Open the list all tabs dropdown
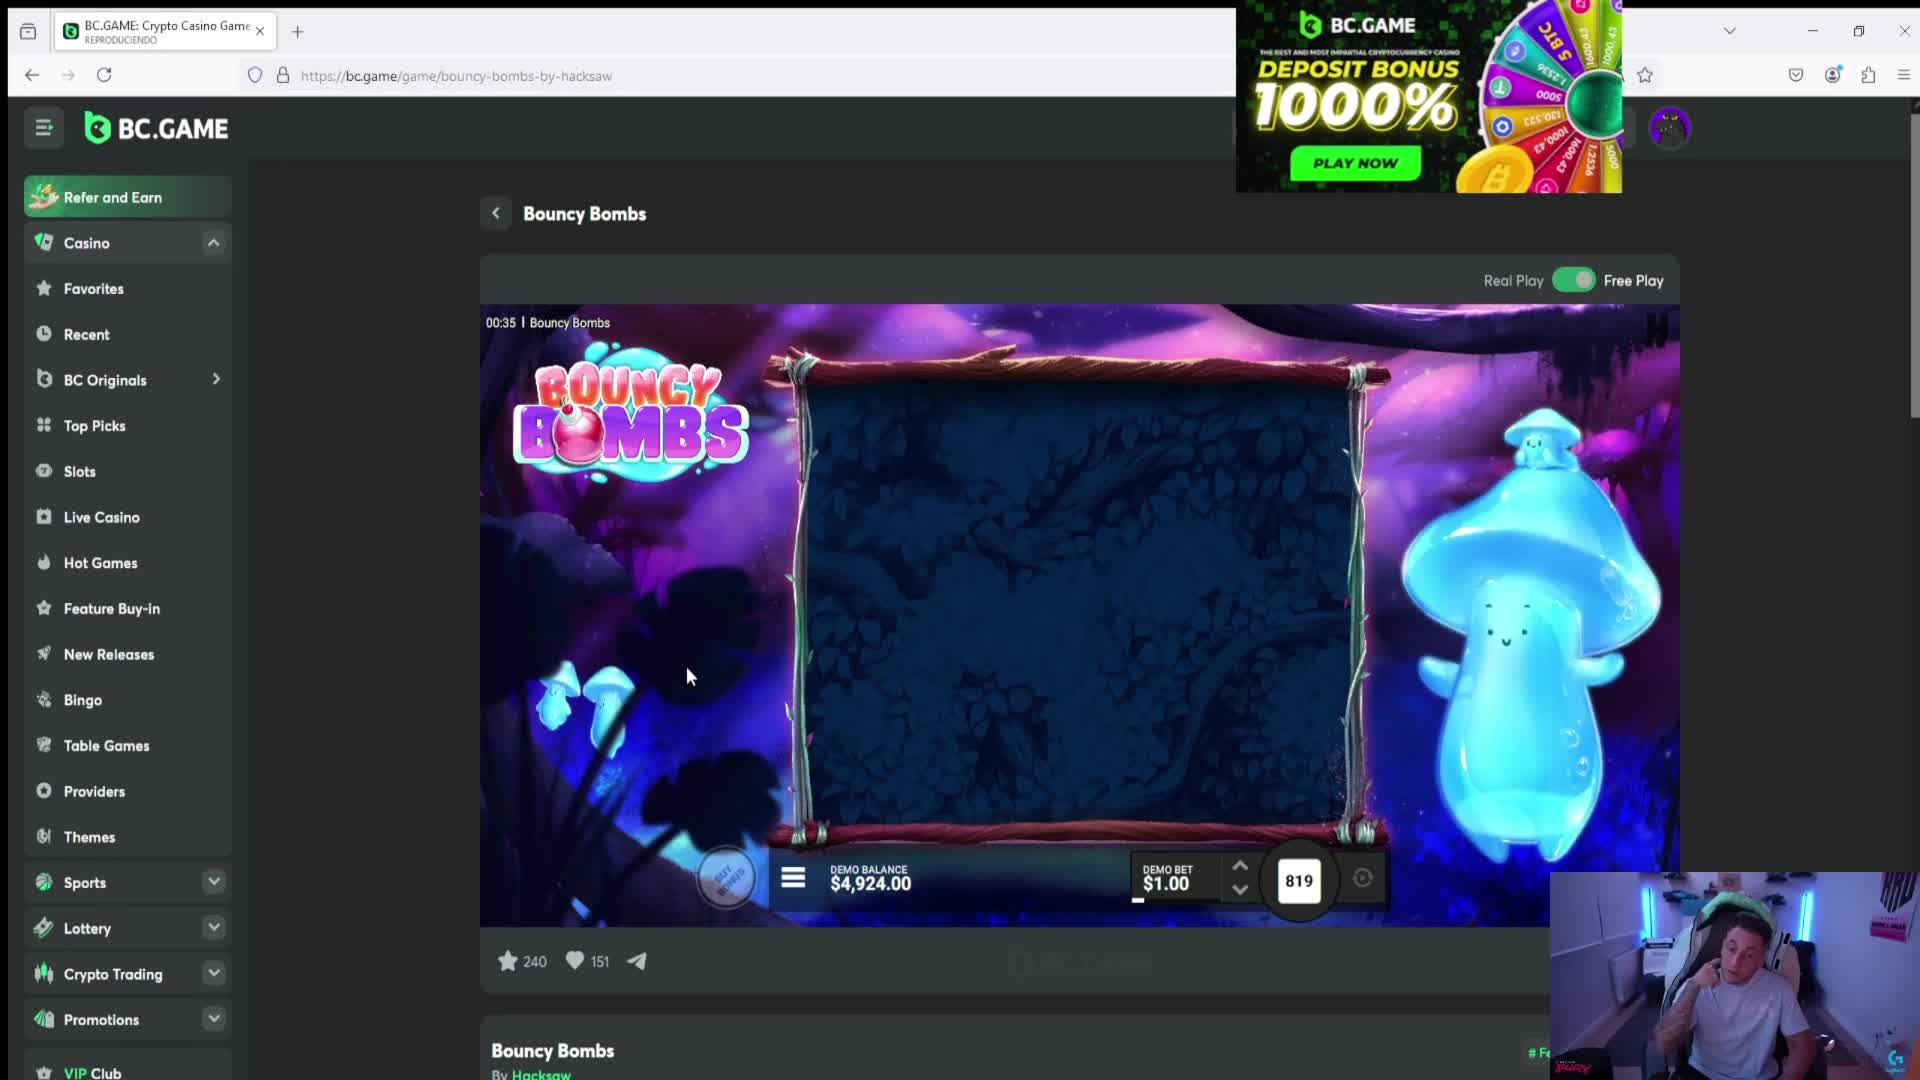The width and height of the screenshot is (1920, 1080). coord(1729,31)
